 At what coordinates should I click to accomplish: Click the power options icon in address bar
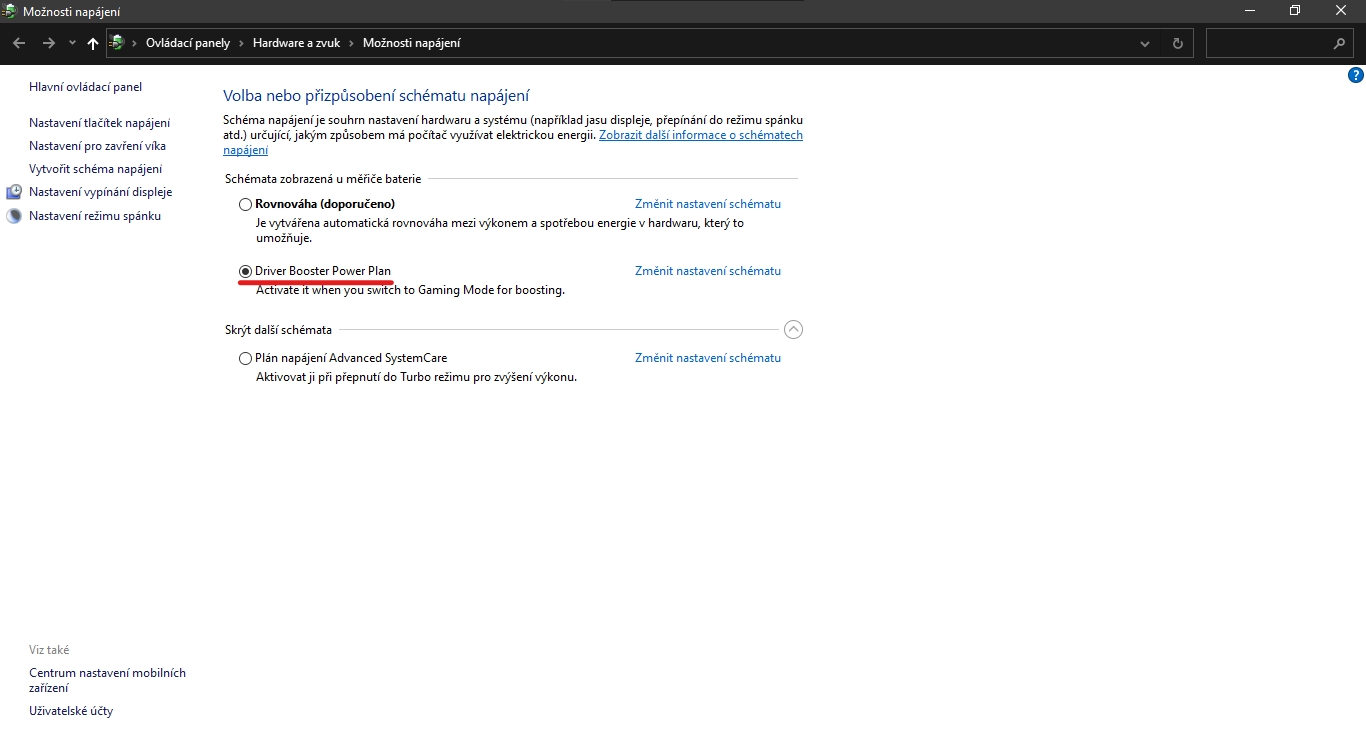tap(117, 43)
